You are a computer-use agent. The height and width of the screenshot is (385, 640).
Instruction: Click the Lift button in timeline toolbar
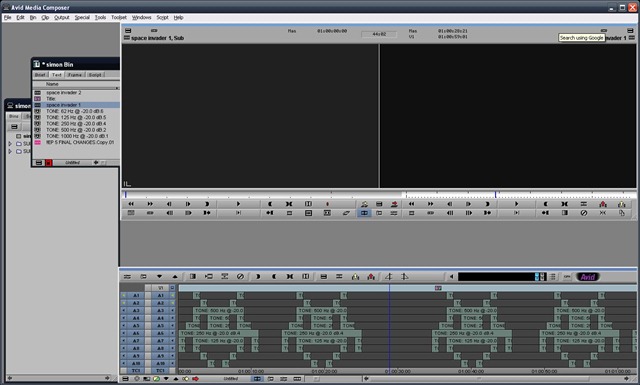(x=324, y=276)
